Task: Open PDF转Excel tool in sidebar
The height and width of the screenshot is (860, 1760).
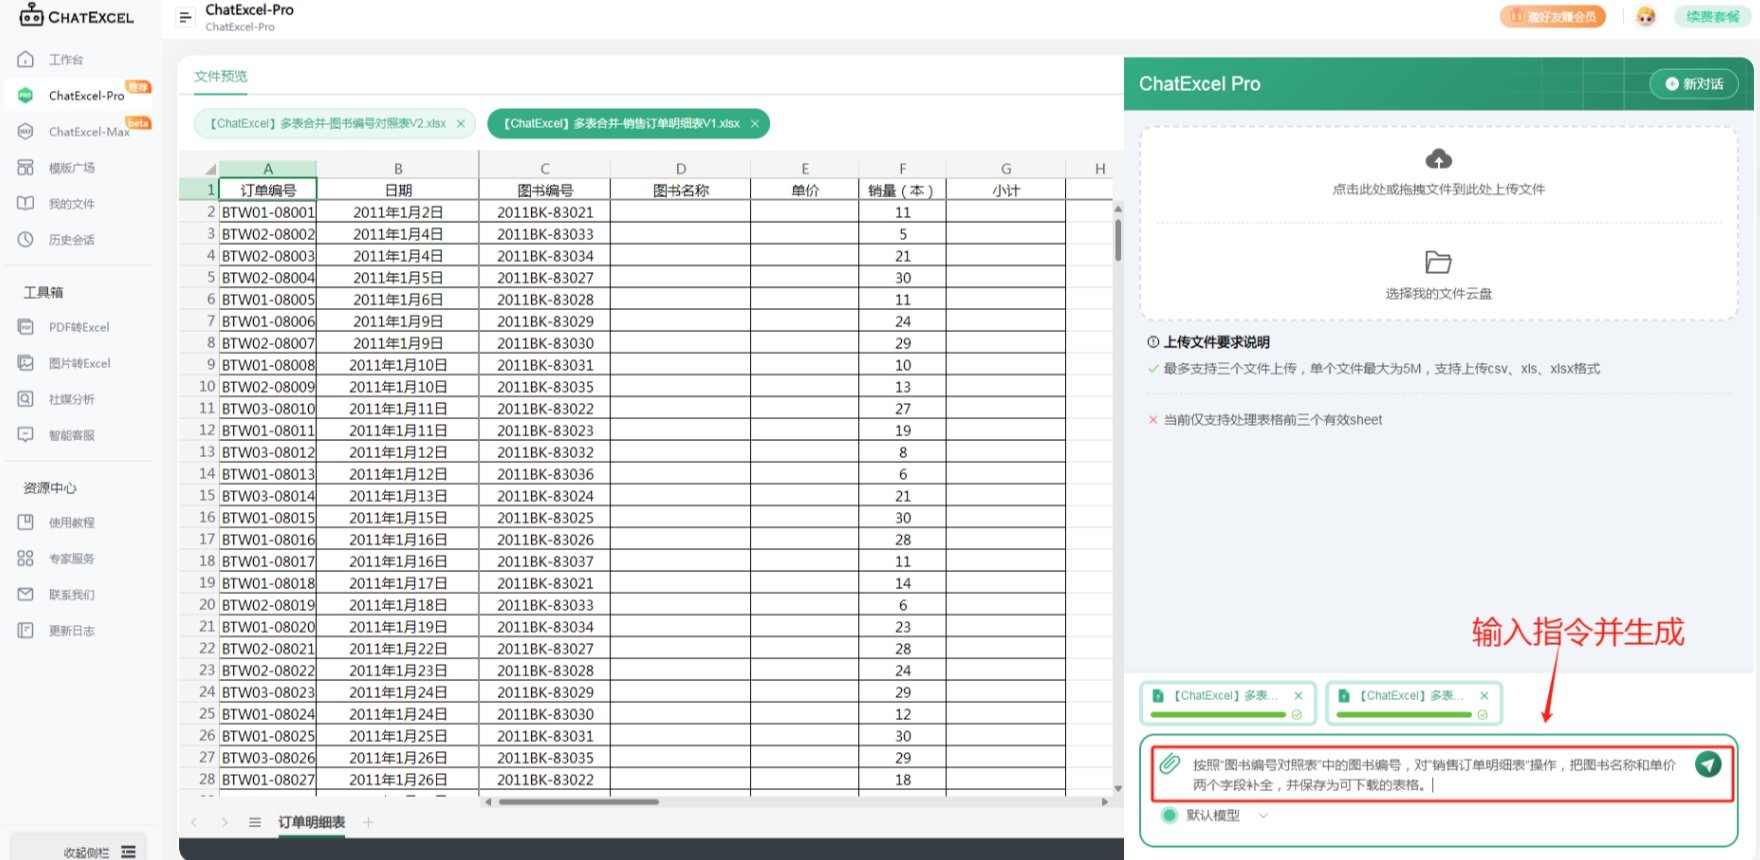Action: (78, 327)
